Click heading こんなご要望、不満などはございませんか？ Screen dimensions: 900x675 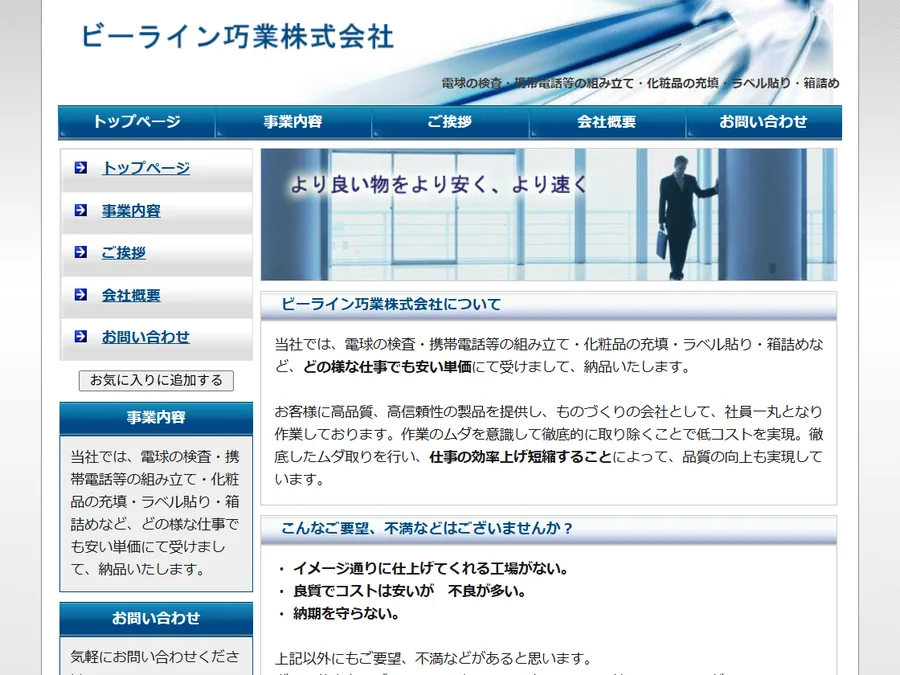tap(427, 528)
